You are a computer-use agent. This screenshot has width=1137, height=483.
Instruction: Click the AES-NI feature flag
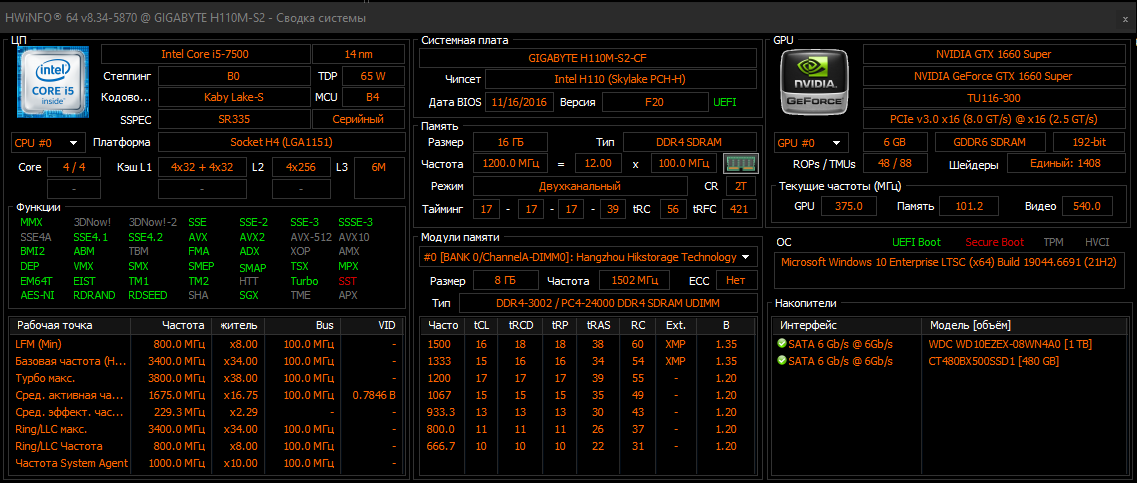tap(37, 295)
